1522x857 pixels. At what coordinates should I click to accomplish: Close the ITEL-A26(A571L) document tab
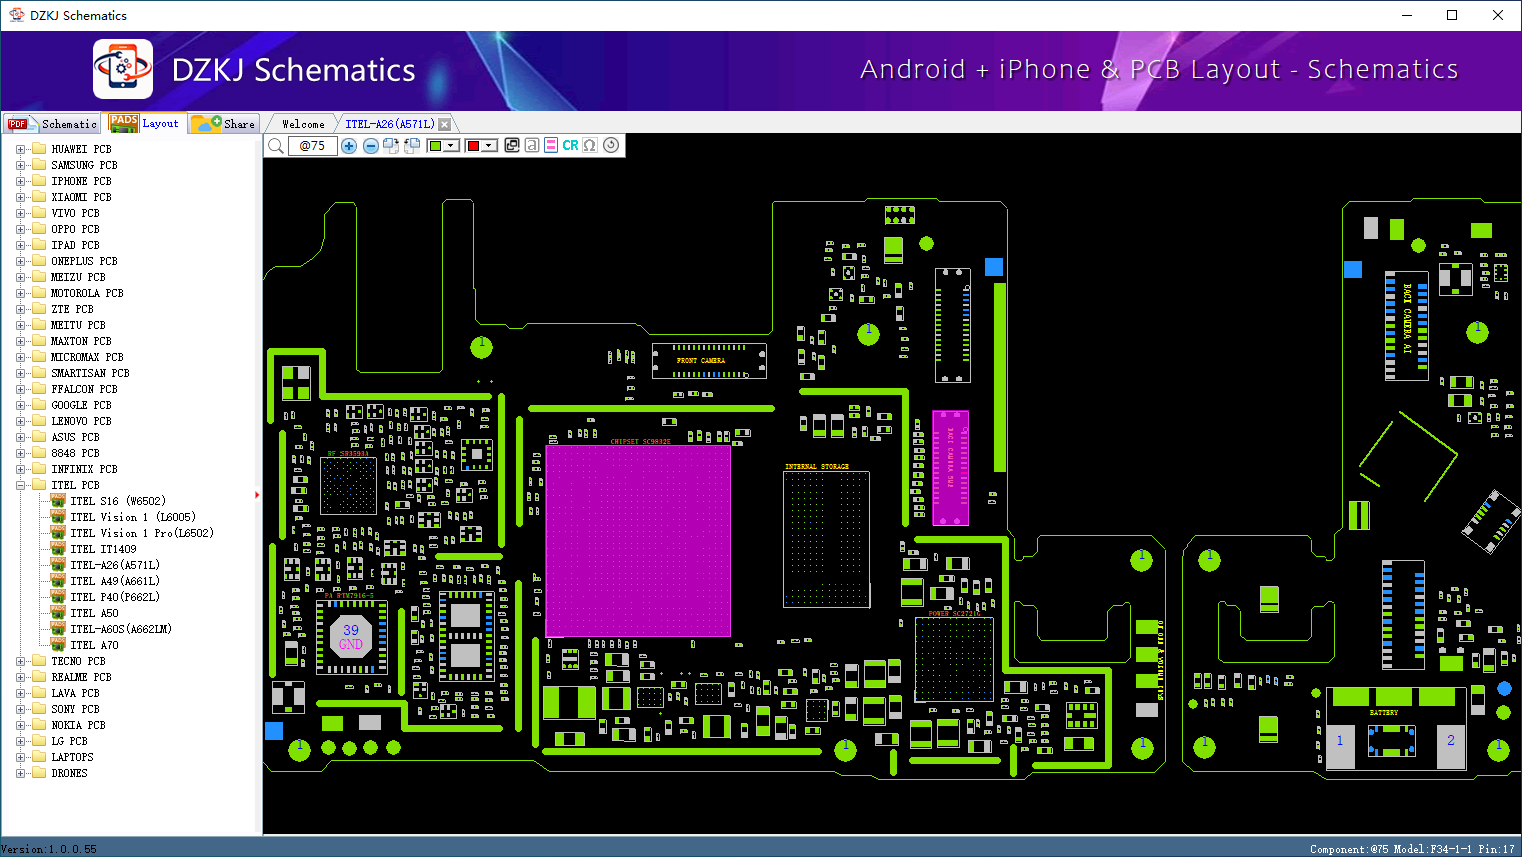[x=445, y=124]
